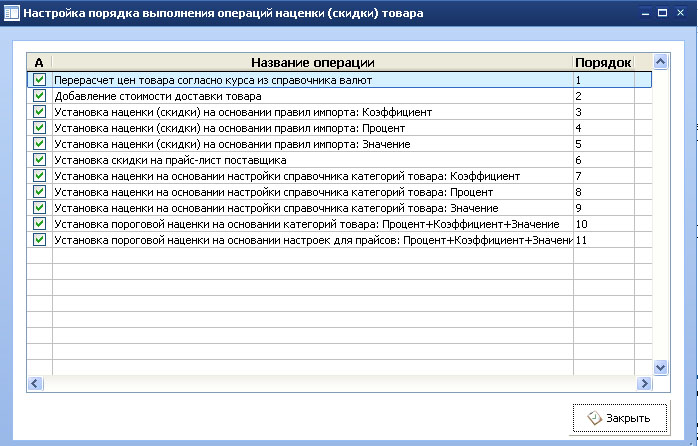Image resolution: width=698 pixels, height=446 pixels.
Task: Toggle checkbox for 'правил импорта: Процент' row
Action: tap(39, 128)
